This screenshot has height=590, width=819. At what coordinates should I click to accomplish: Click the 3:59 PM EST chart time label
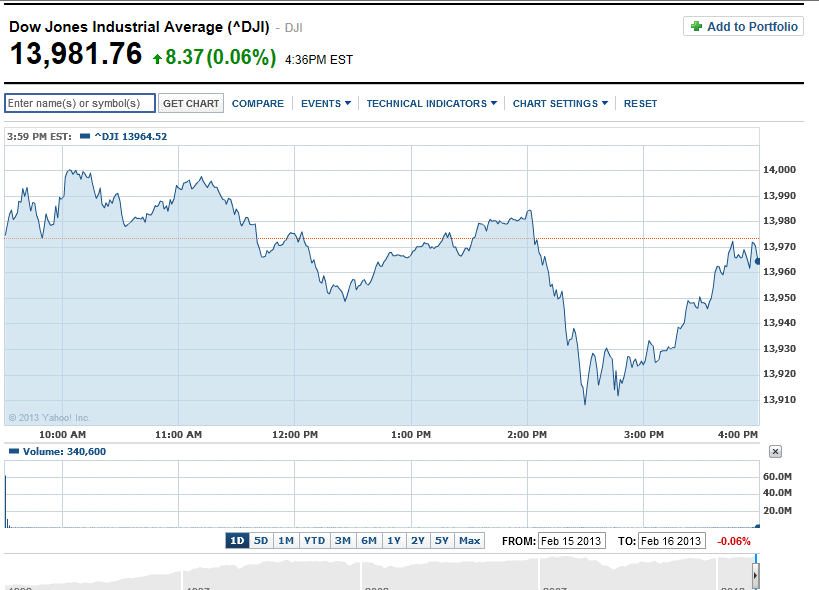pos(39,136)
